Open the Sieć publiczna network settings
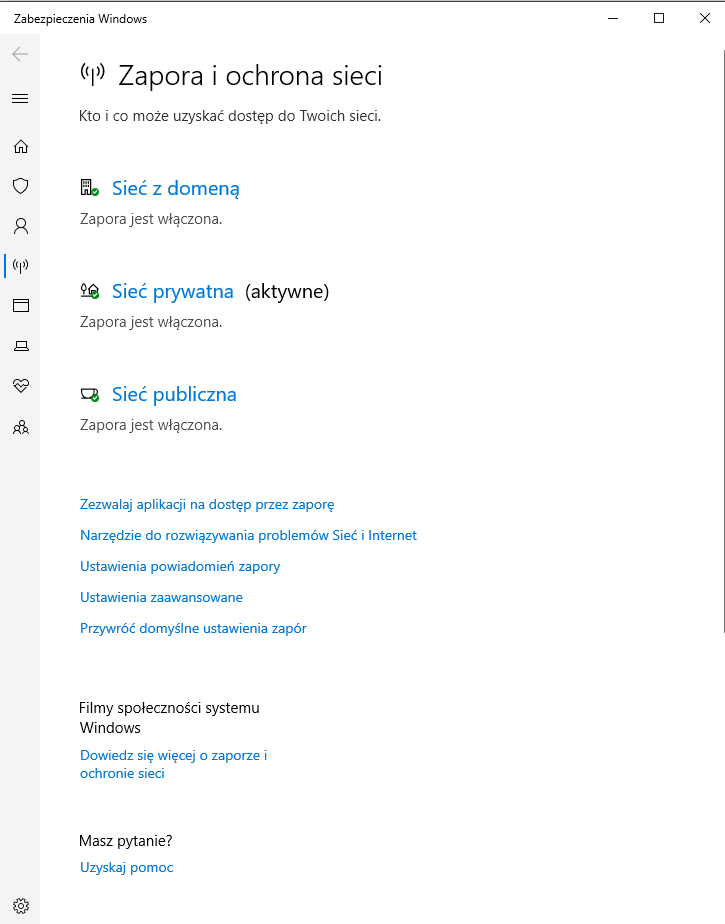The height and width of the screenshot is (924, 725). click(174, 395)
